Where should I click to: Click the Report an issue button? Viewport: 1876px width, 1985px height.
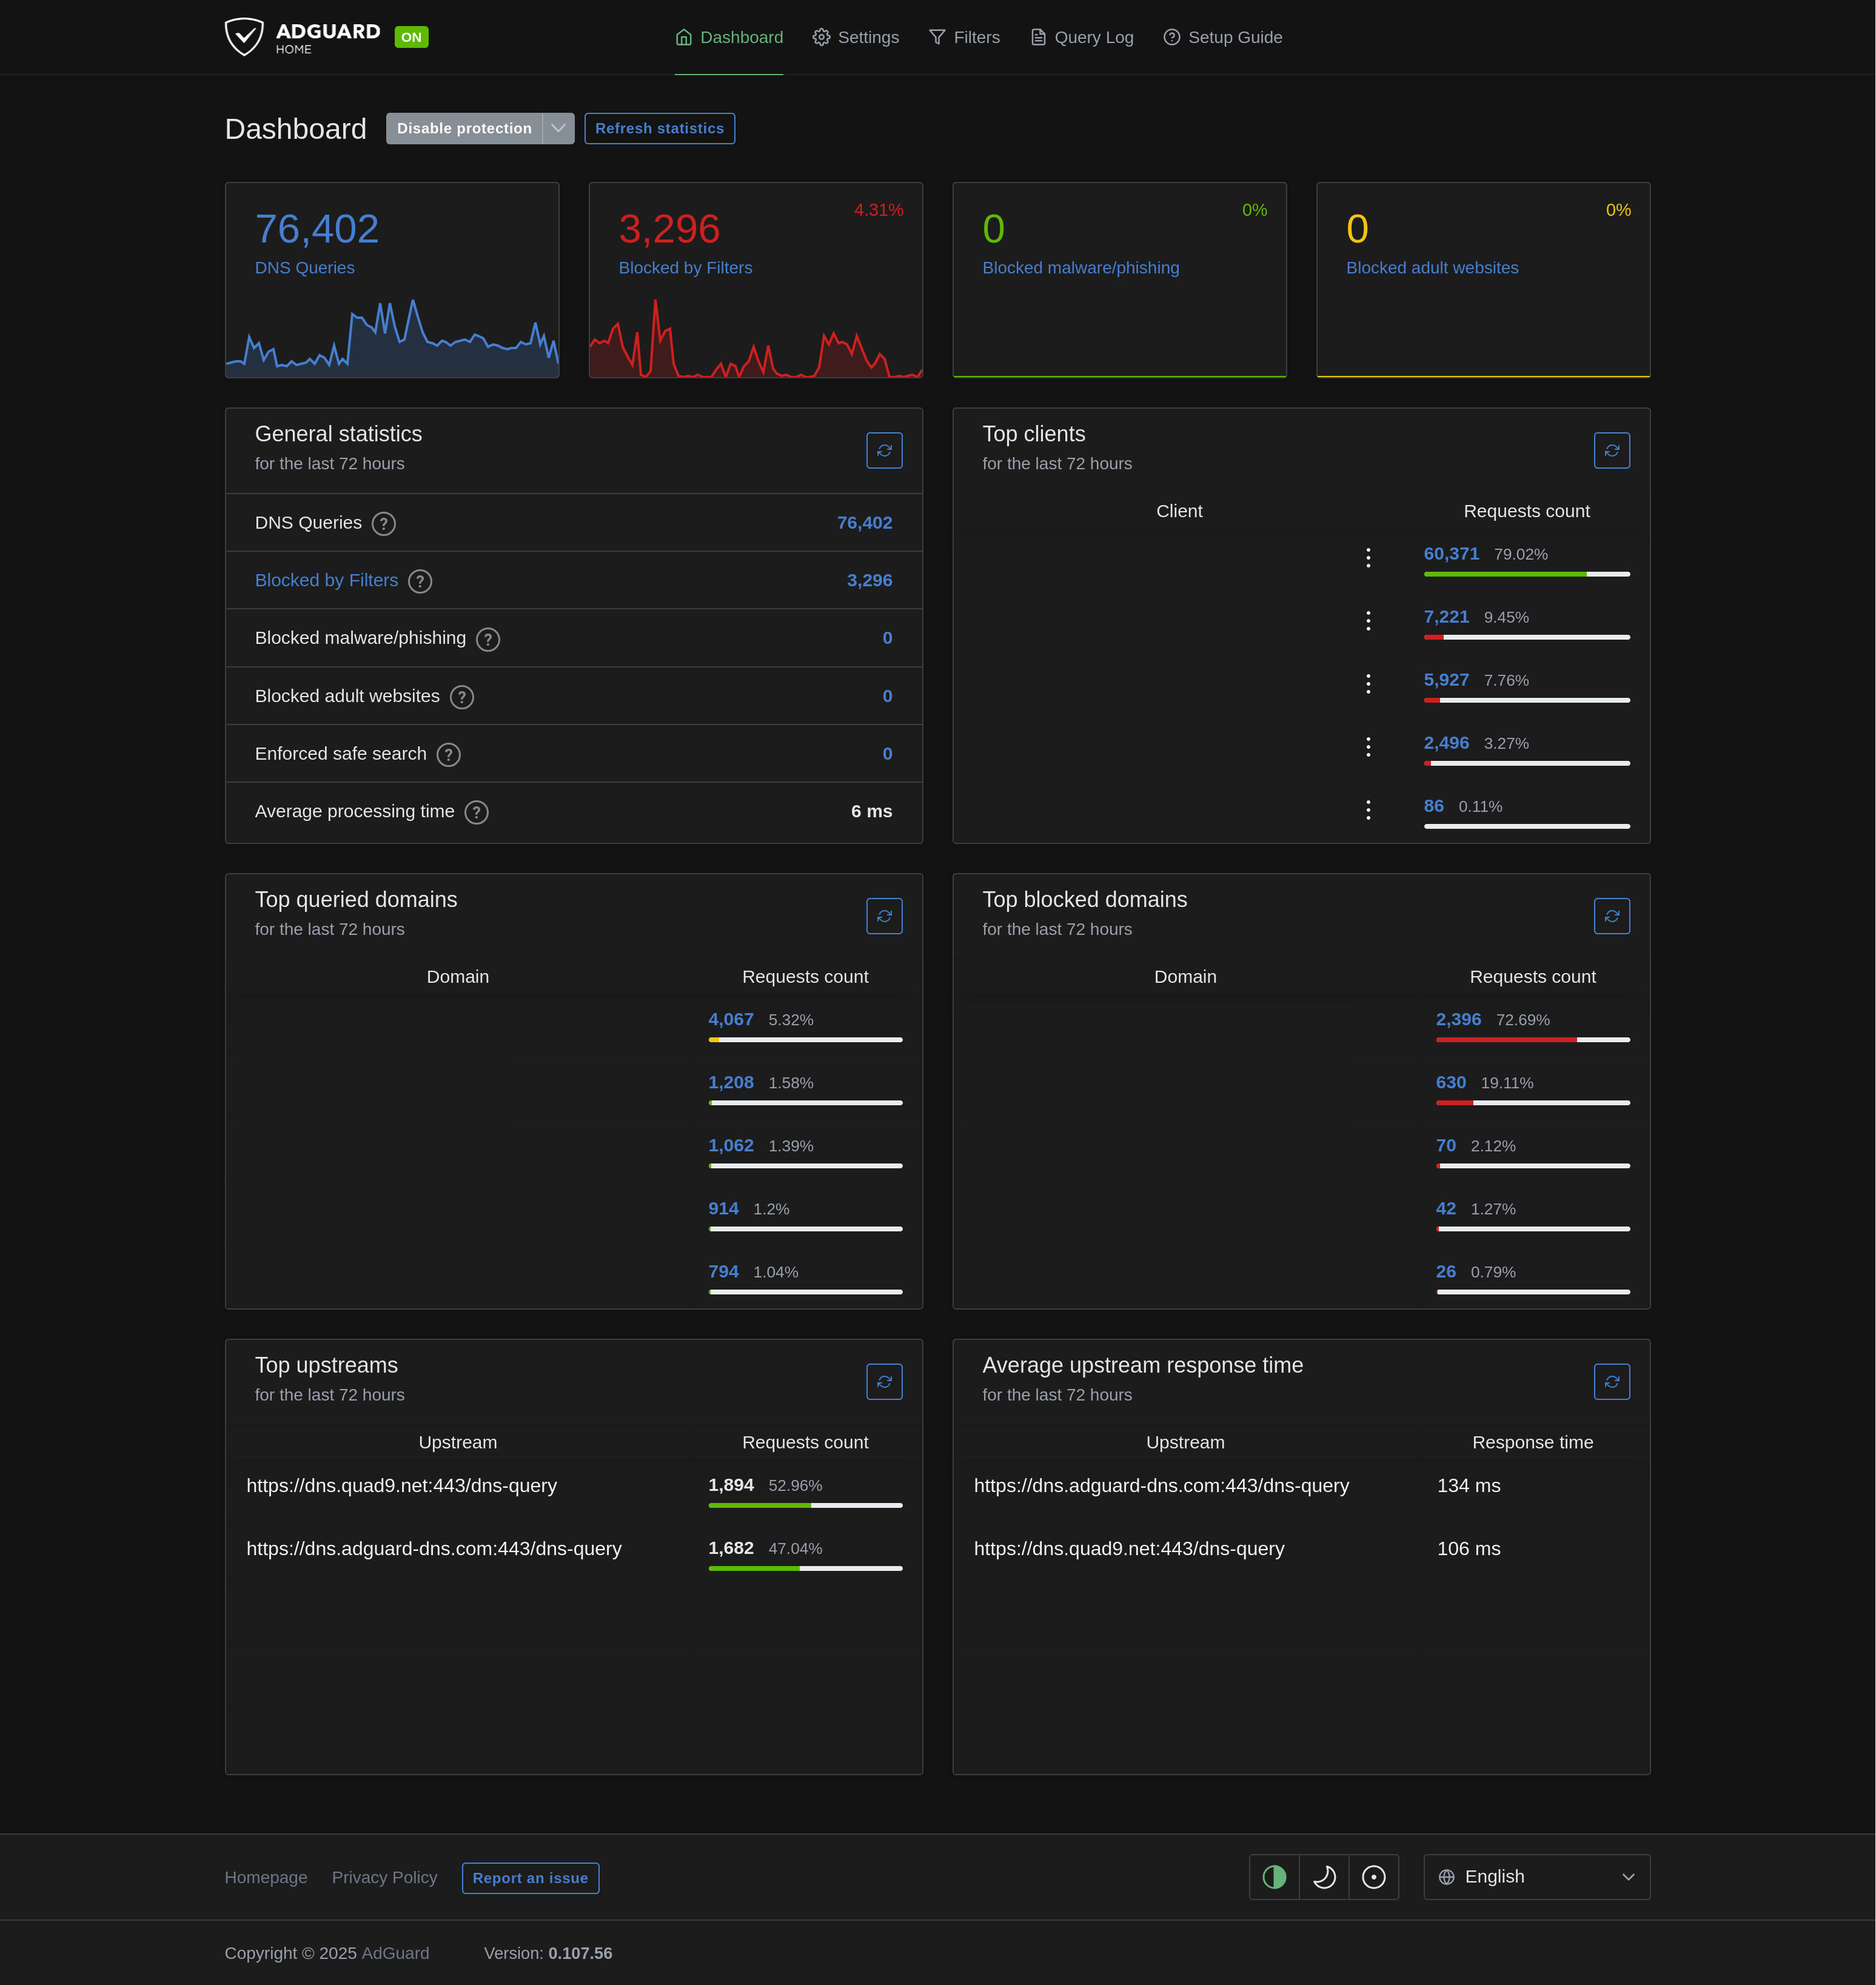530,1878
